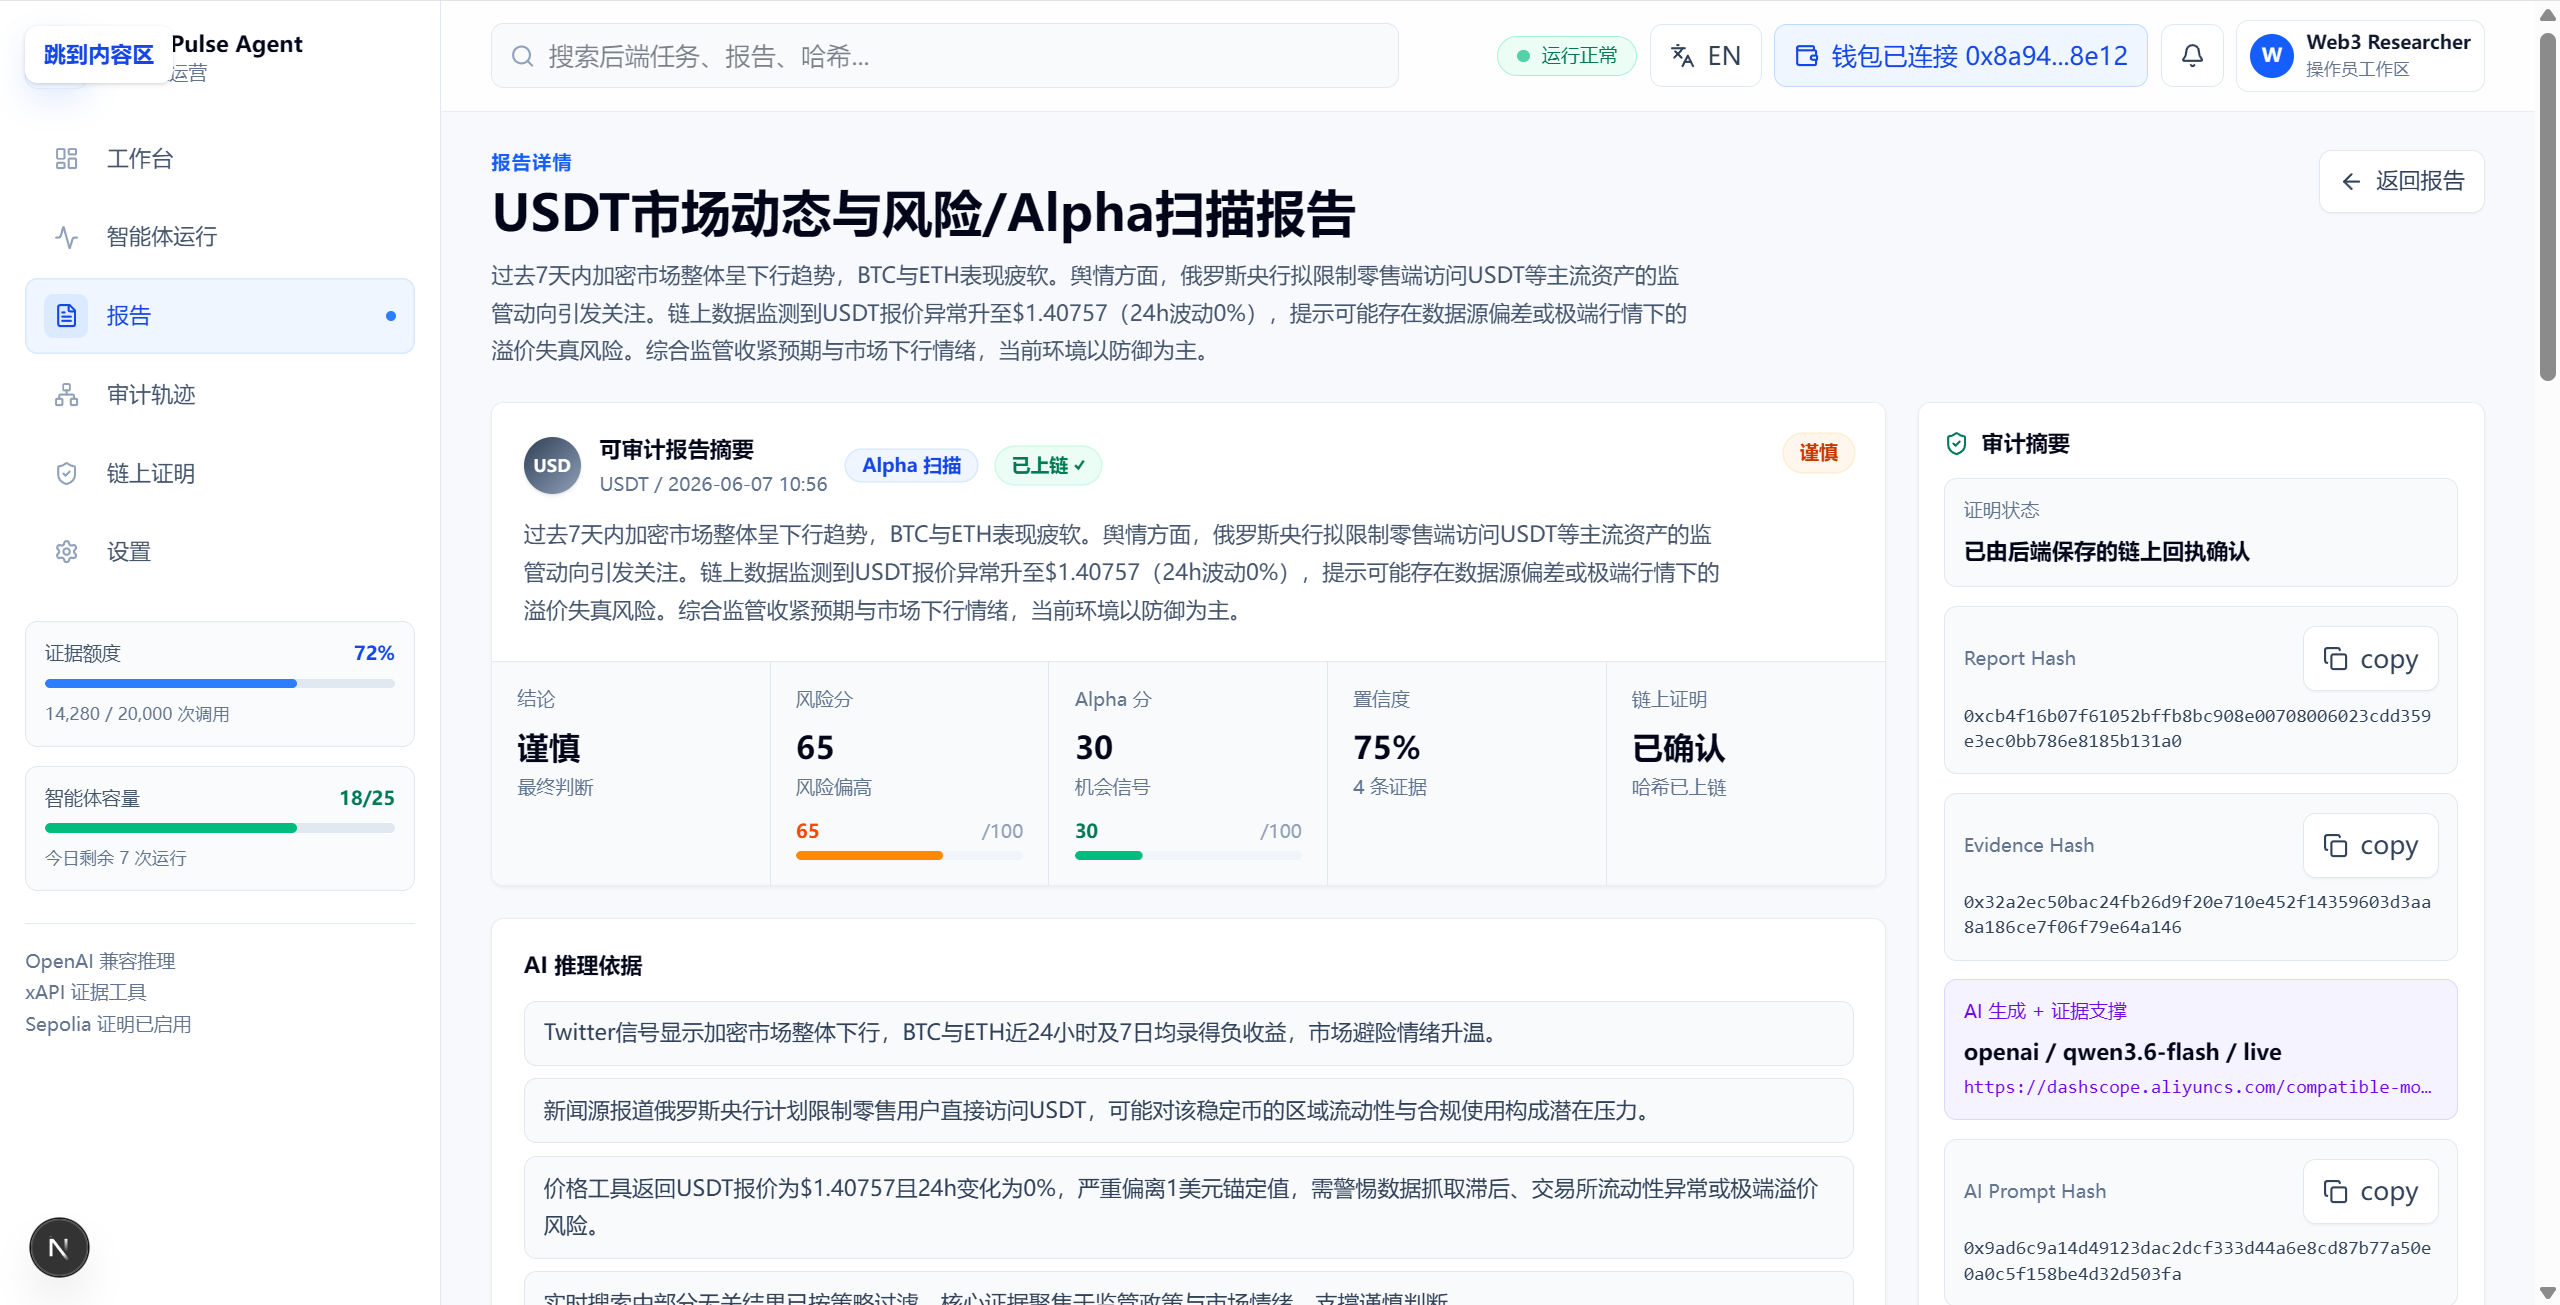Click the 18/25 capacity value
Image resolution: width=2560 pixels, height=1305 pixels.
pos(367,798)
